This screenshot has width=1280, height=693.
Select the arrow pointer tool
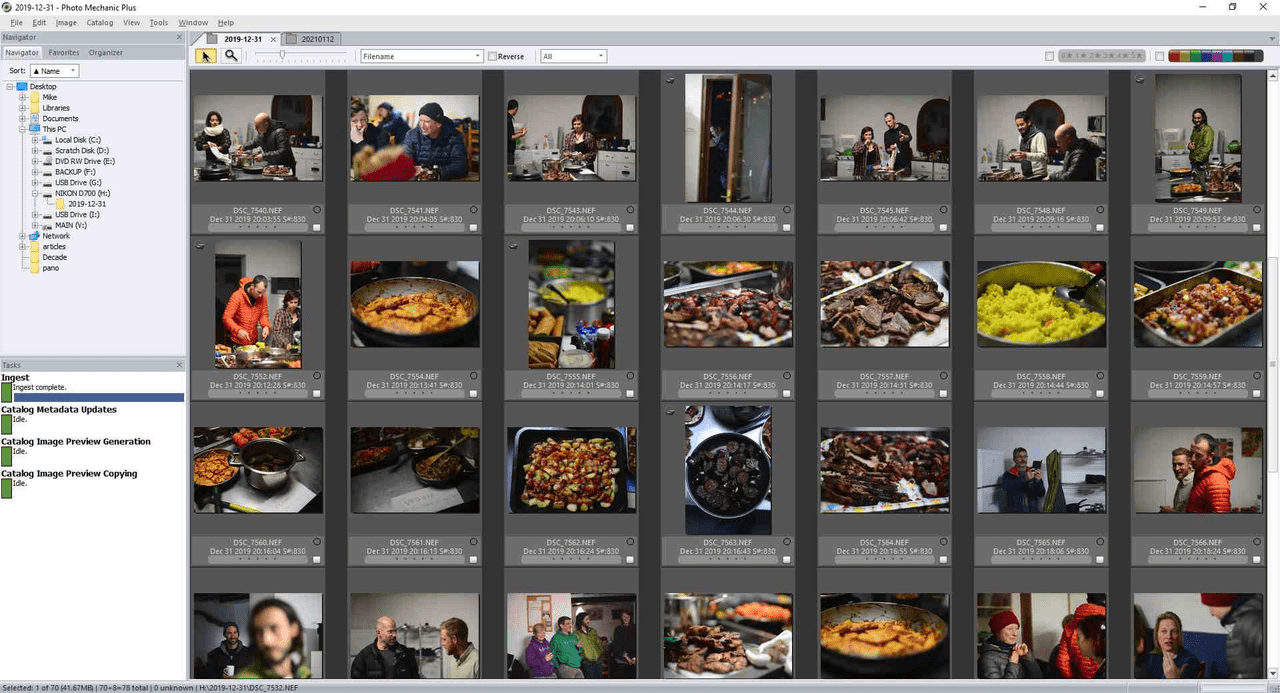(206, 56)
